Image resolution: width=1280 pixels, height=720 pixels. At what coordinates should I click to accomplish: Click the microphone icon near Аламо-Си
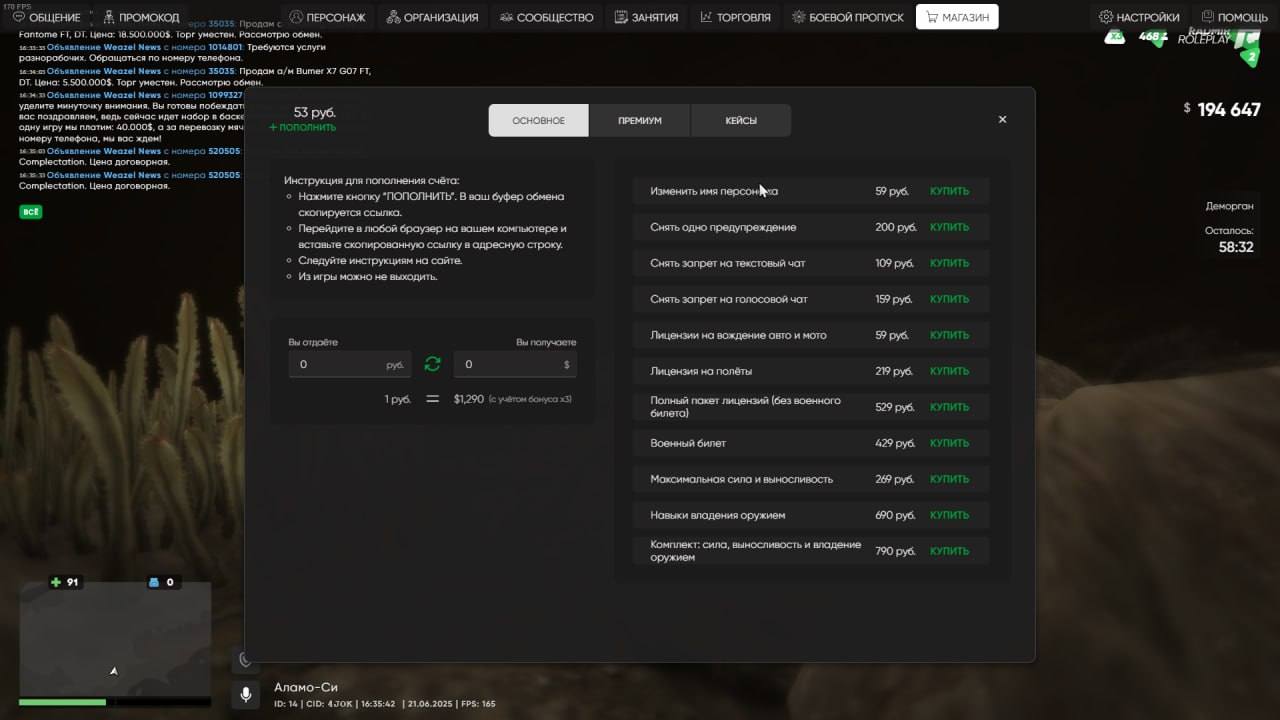pyautogui.click(x=245, y=694)
